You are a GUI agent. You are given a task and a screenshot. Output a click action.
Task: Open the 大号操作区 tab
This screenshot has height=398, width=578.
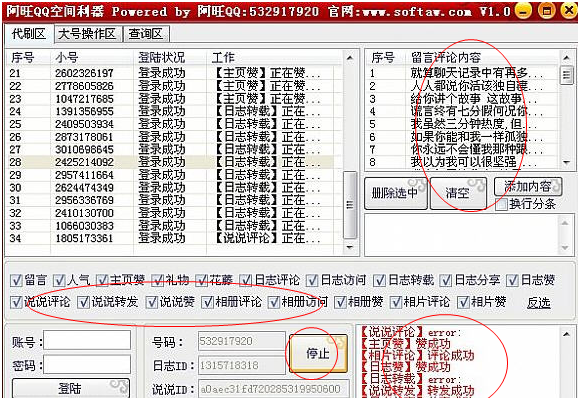pyautogui.click(x=87, y=34)
